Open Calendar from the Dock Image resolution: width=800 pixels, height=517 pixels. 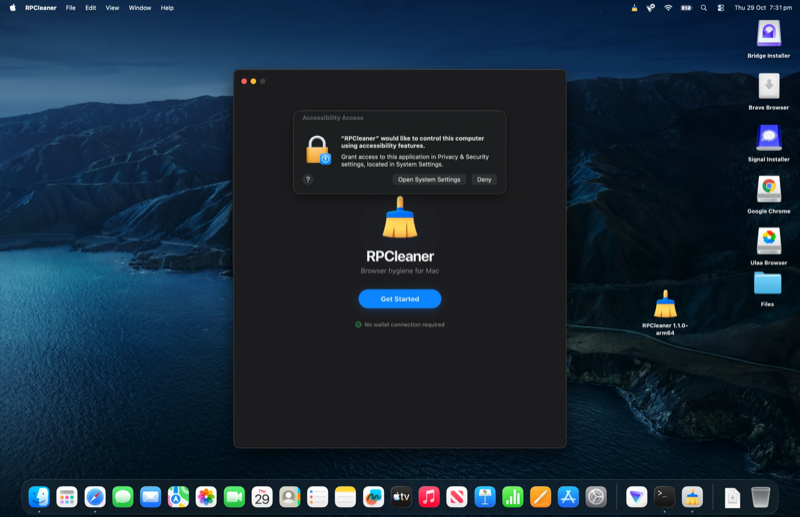tap(262, 497)
